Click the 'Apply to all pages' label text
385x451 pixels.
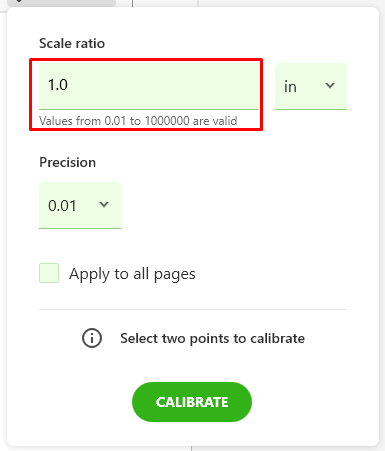tap(132, 274)
